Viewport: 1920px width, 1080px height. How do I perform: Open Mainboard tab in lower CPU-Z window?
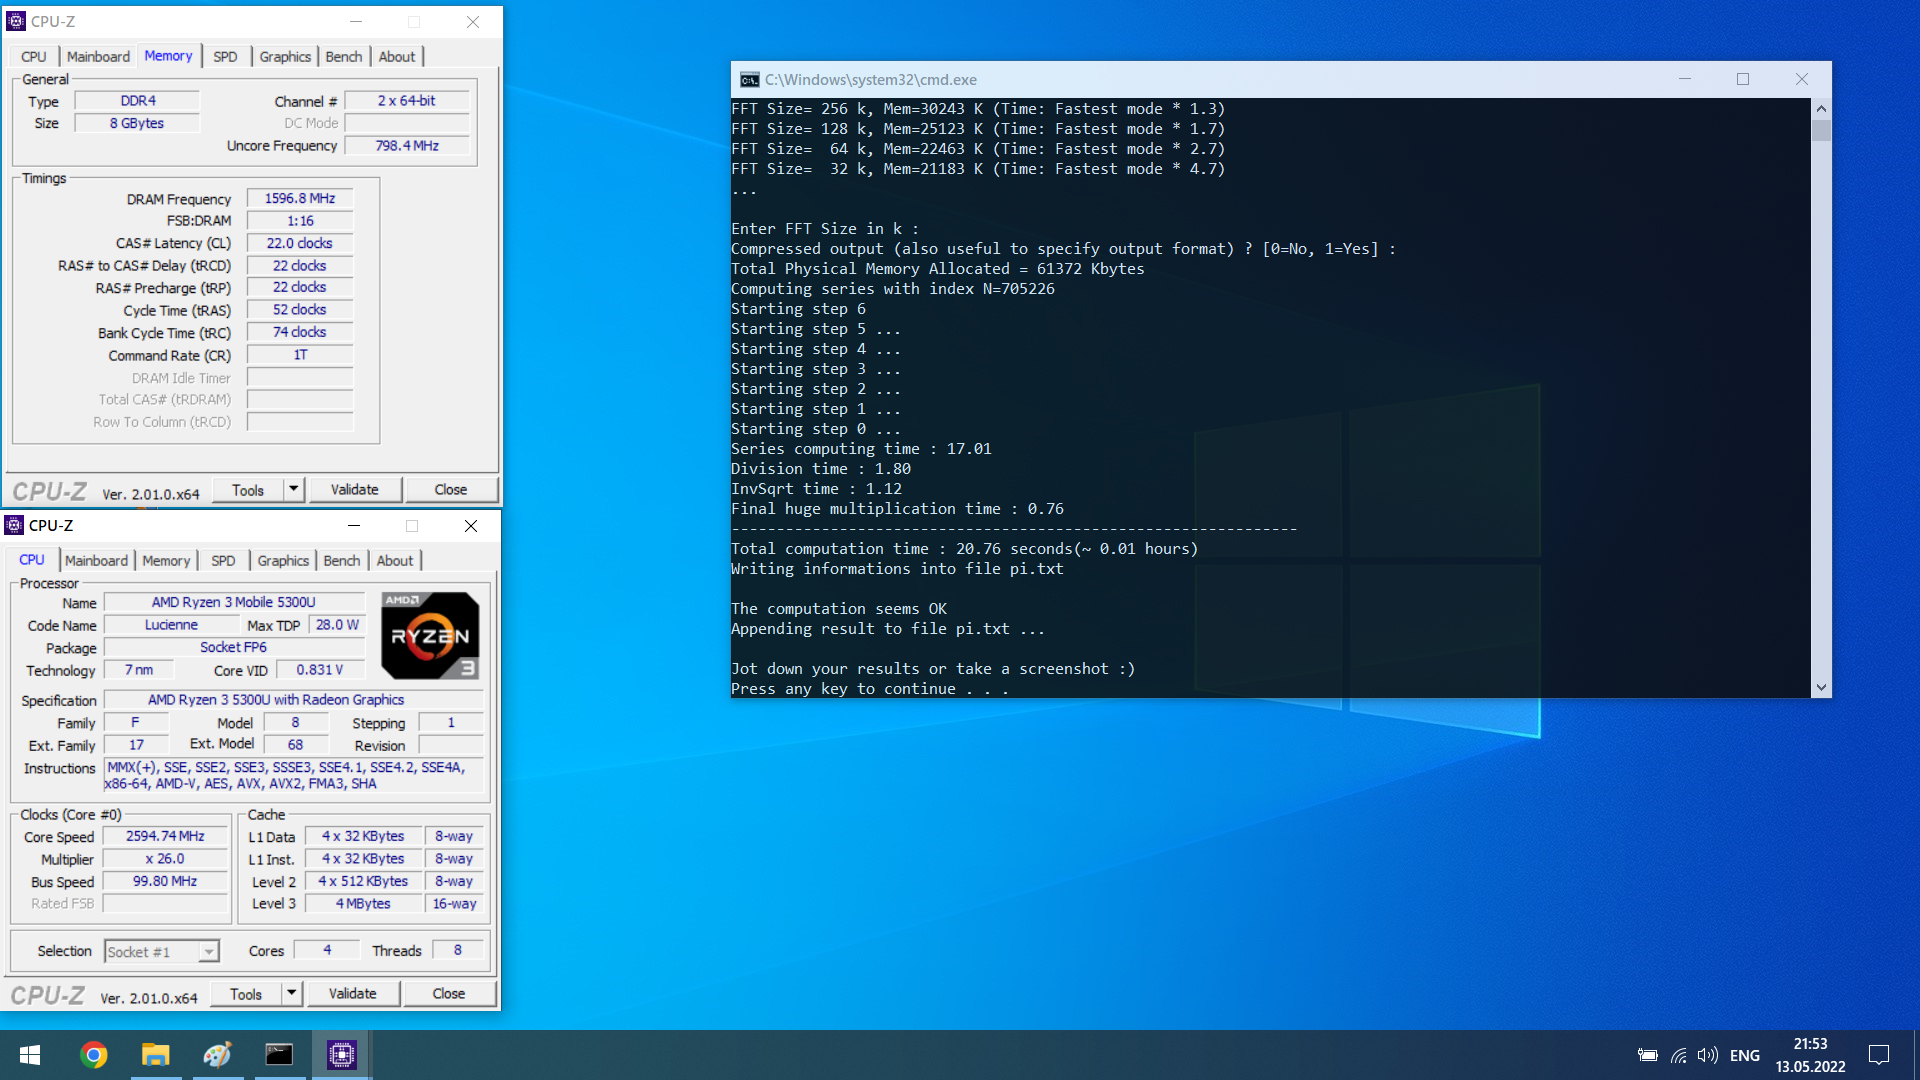click(96, 561)
